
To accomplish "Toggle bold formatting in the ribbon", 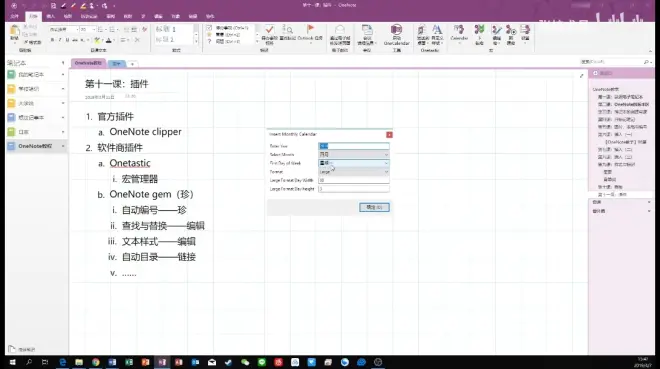I will point(52,40).
